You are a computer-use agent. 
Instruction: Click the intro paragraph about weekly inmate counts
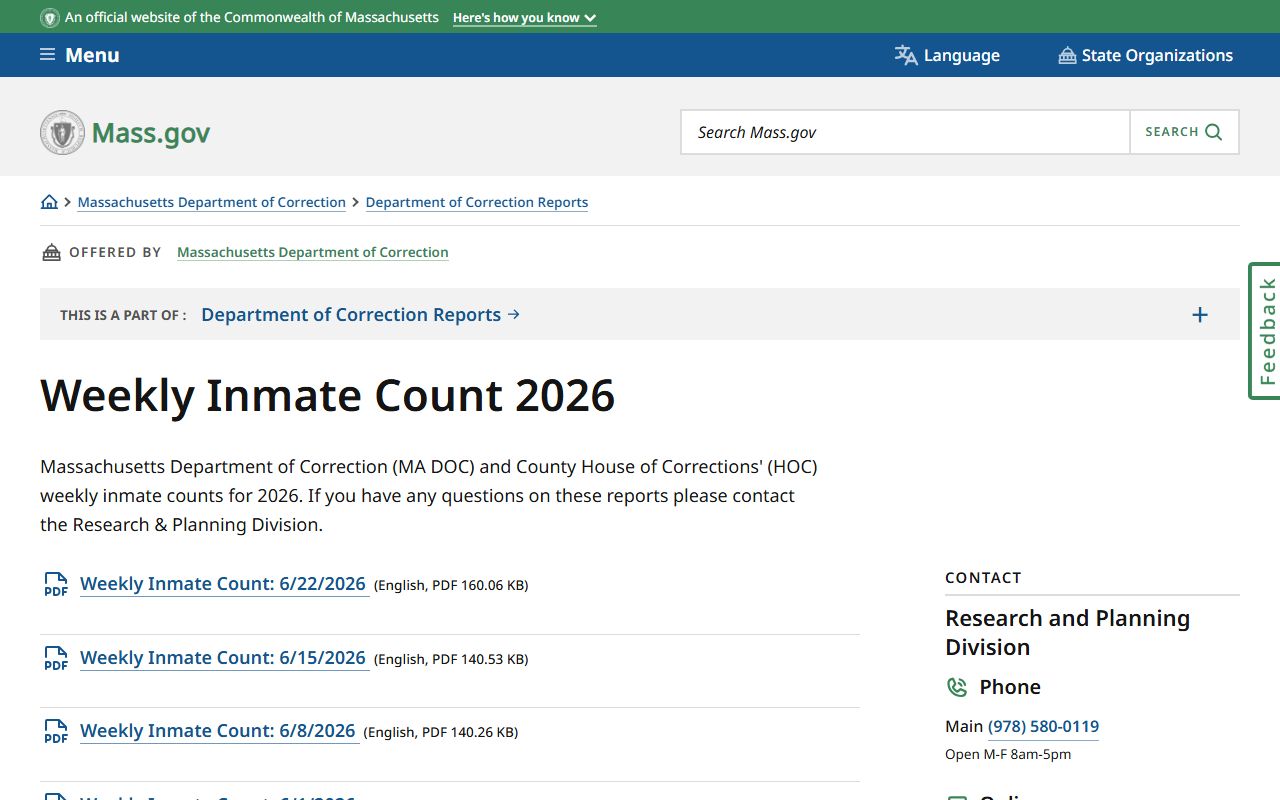(429, 496)
